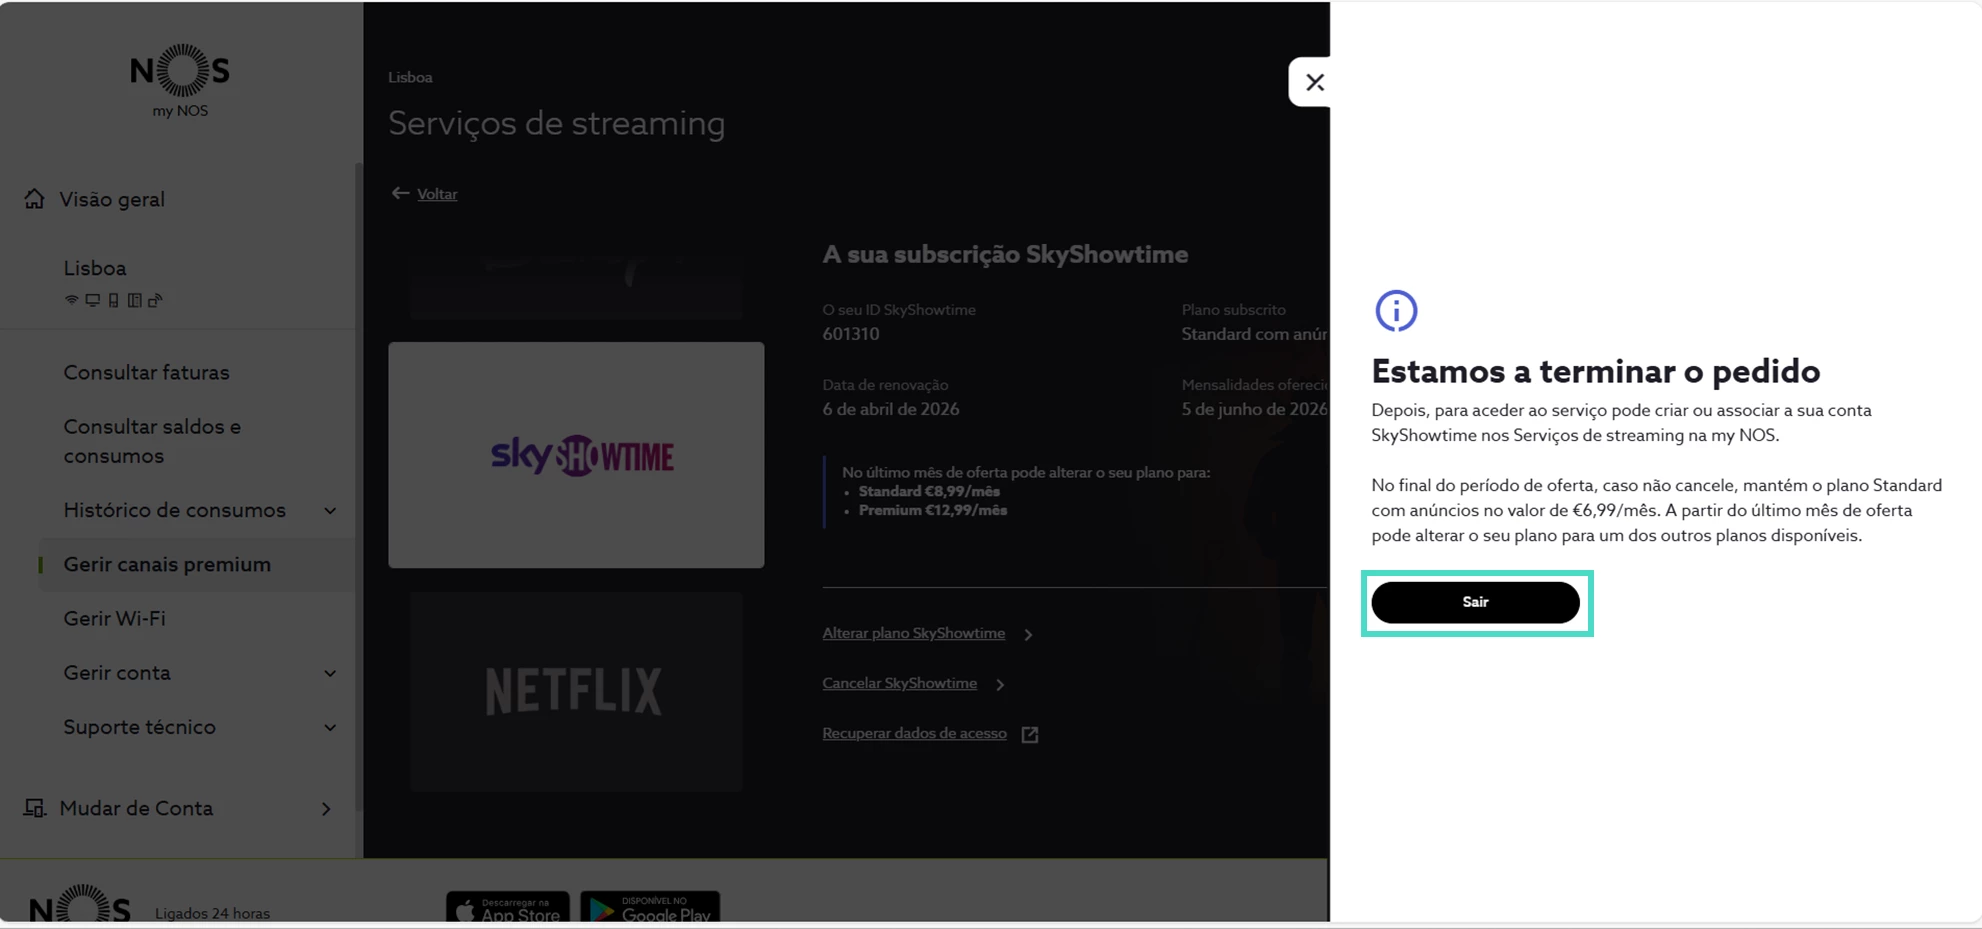The image size is (1982, 929).
Task: Click the renewal date 6 de abril de 2026
Action: point(891,409)
